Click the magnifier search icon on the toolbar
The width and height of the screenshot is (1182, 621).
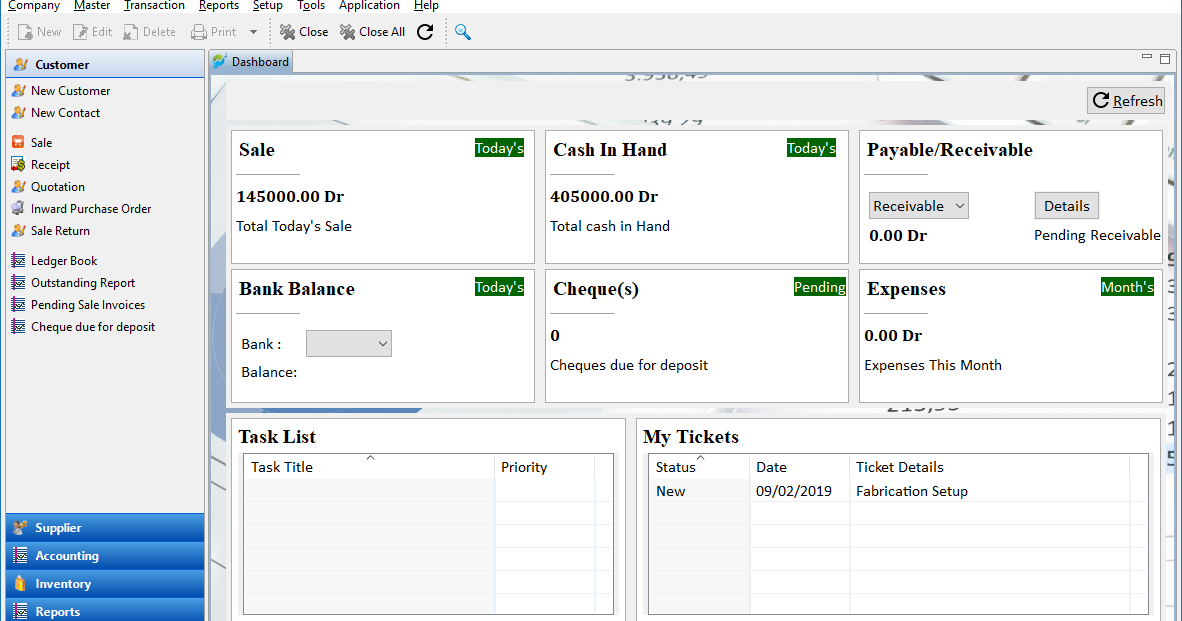pos(461,31)
